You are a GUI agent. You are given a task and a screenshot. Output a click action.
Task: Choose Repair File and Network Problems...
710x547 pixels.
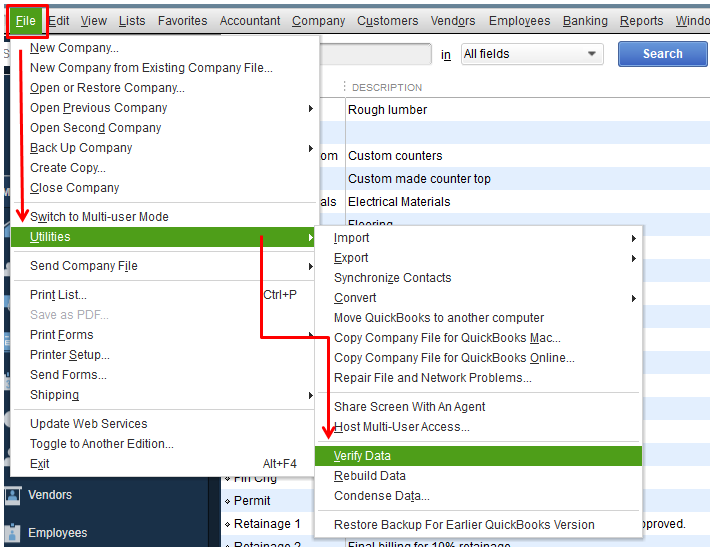pyautogui.click(x=479, y=378)
